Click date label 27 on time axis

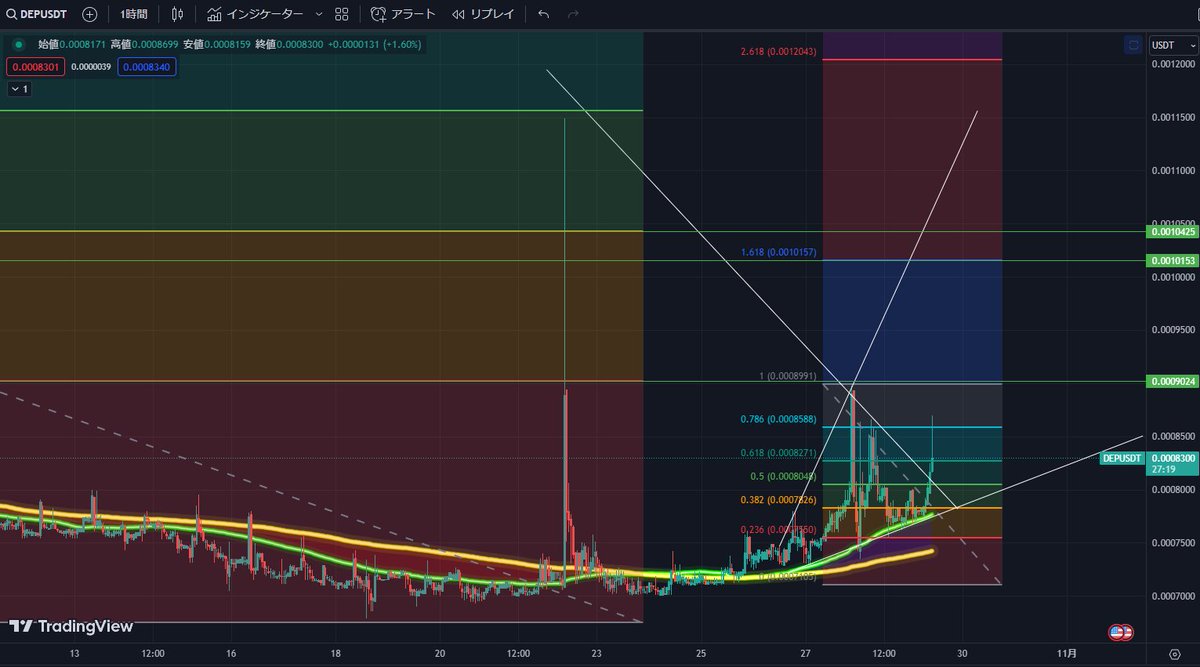(x=806, y=654)
